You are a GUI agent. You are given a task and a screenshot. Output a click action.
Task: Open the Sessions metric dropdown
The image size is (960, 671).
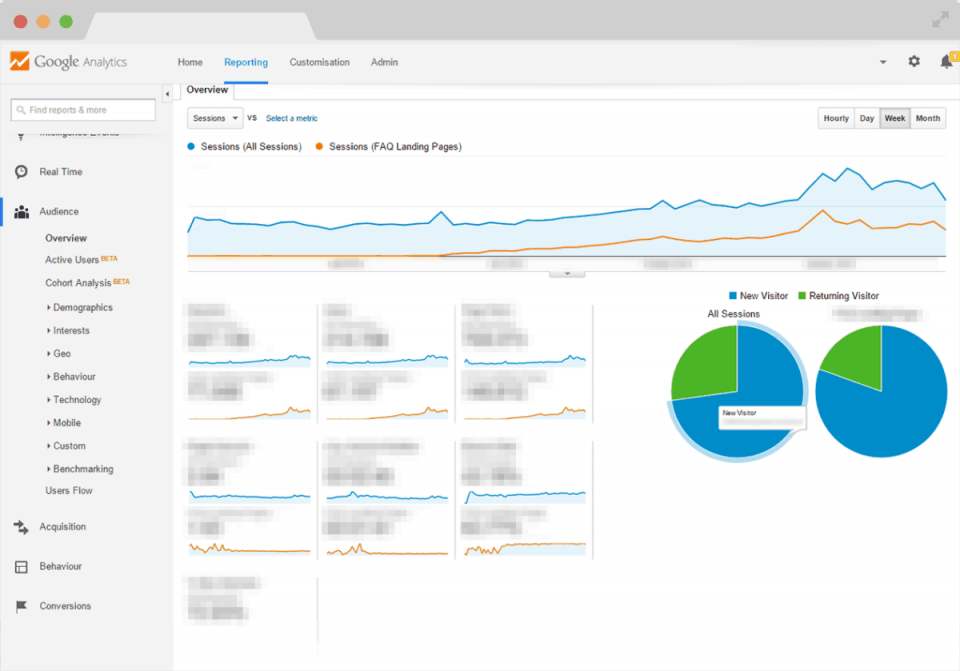click(x=215, y=119)
